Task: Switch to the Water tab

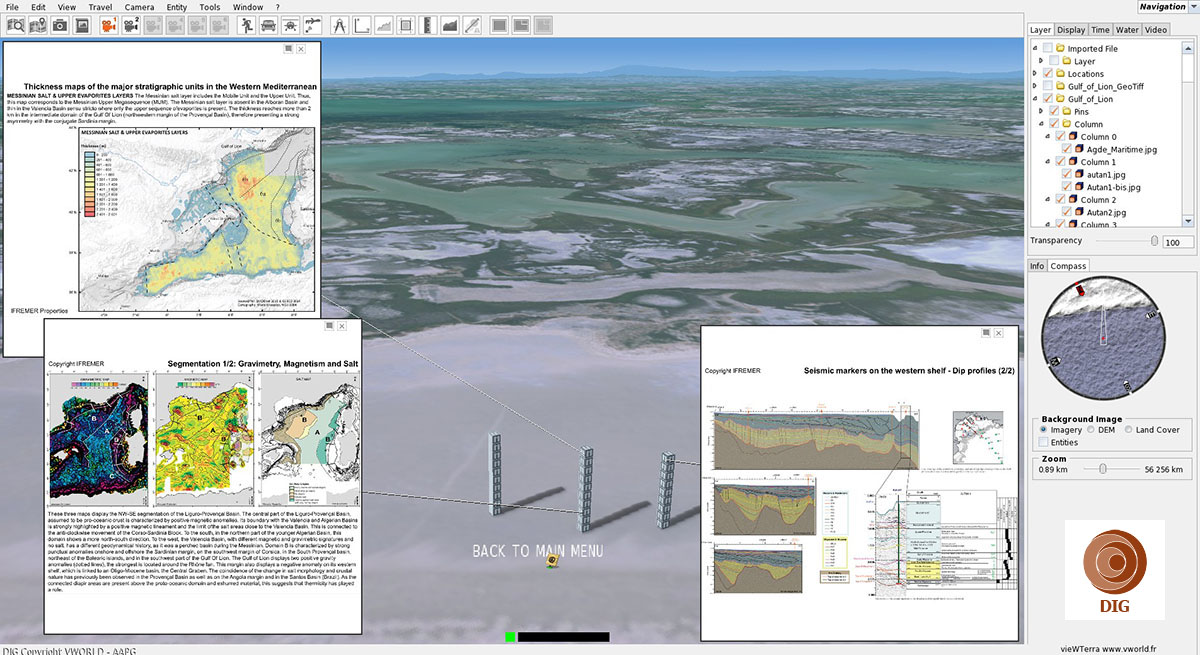Action: [x=1127, y=30]
